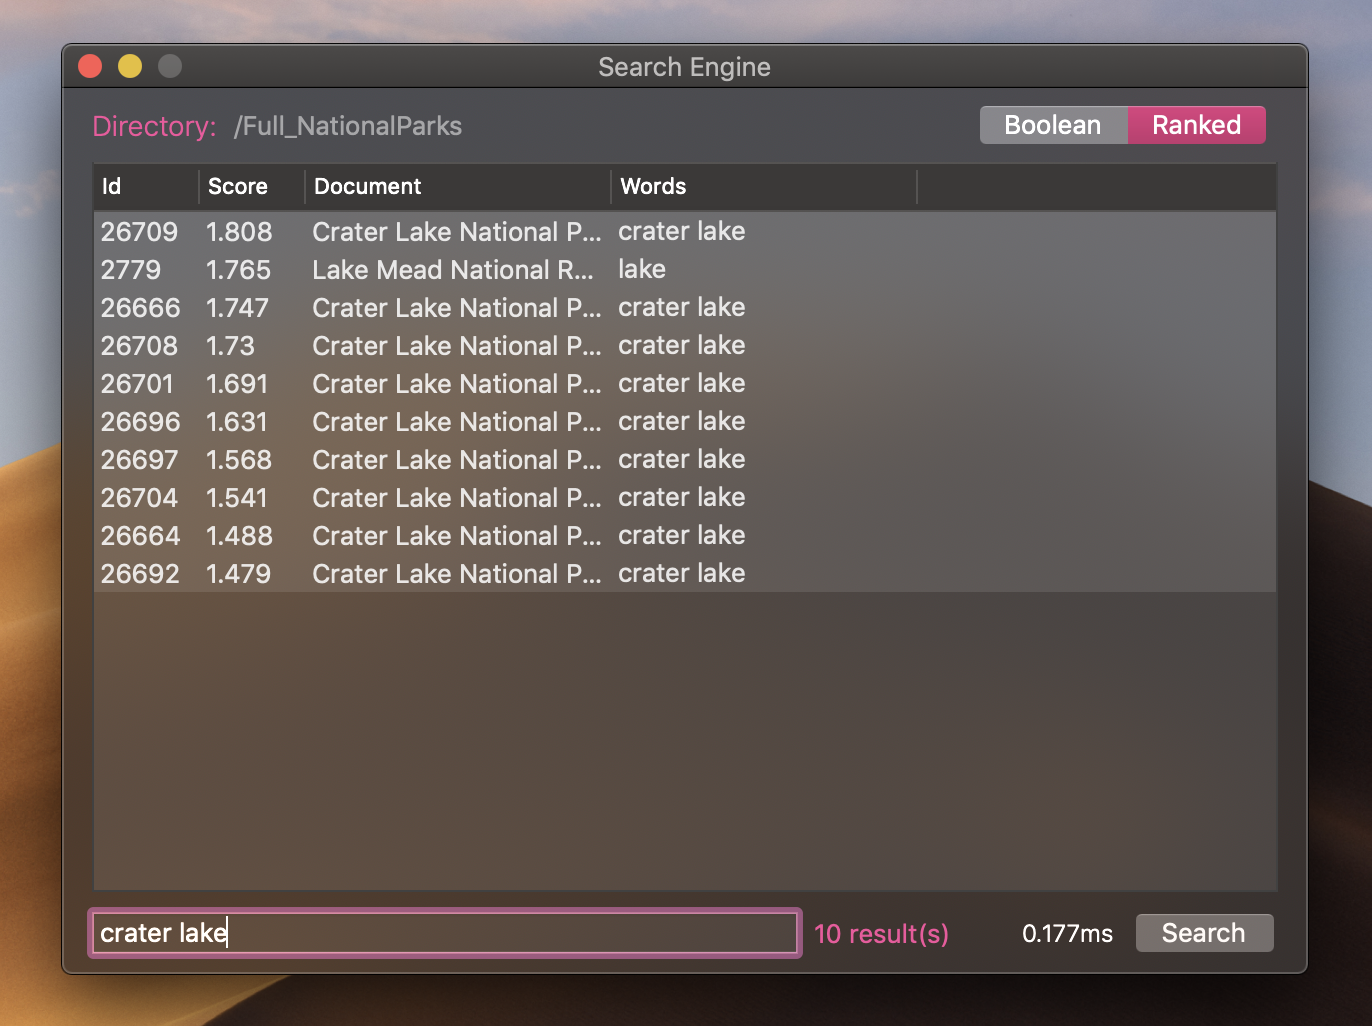Screen dimensions: 1372x1026
Task: Click the score value 1.541
Action: click(237, 498)
